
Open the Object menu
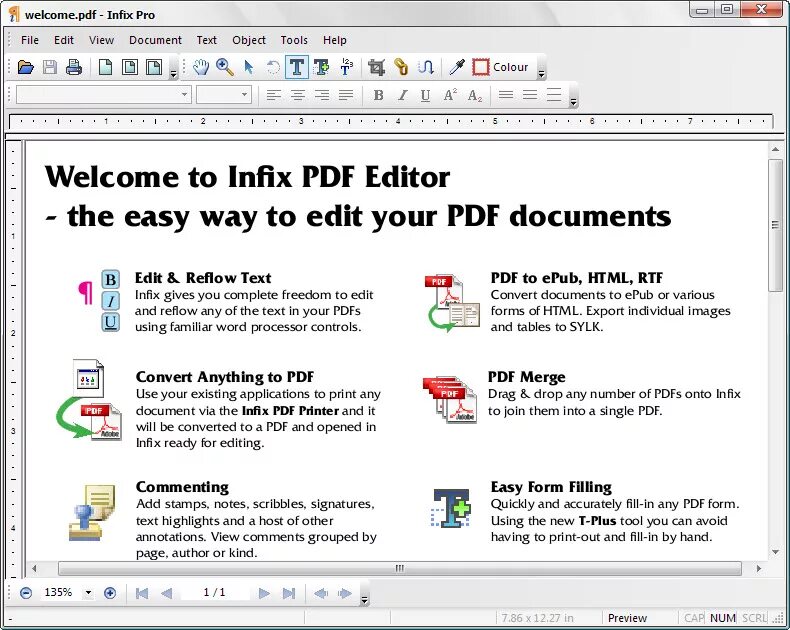click(x=249, y=40)
